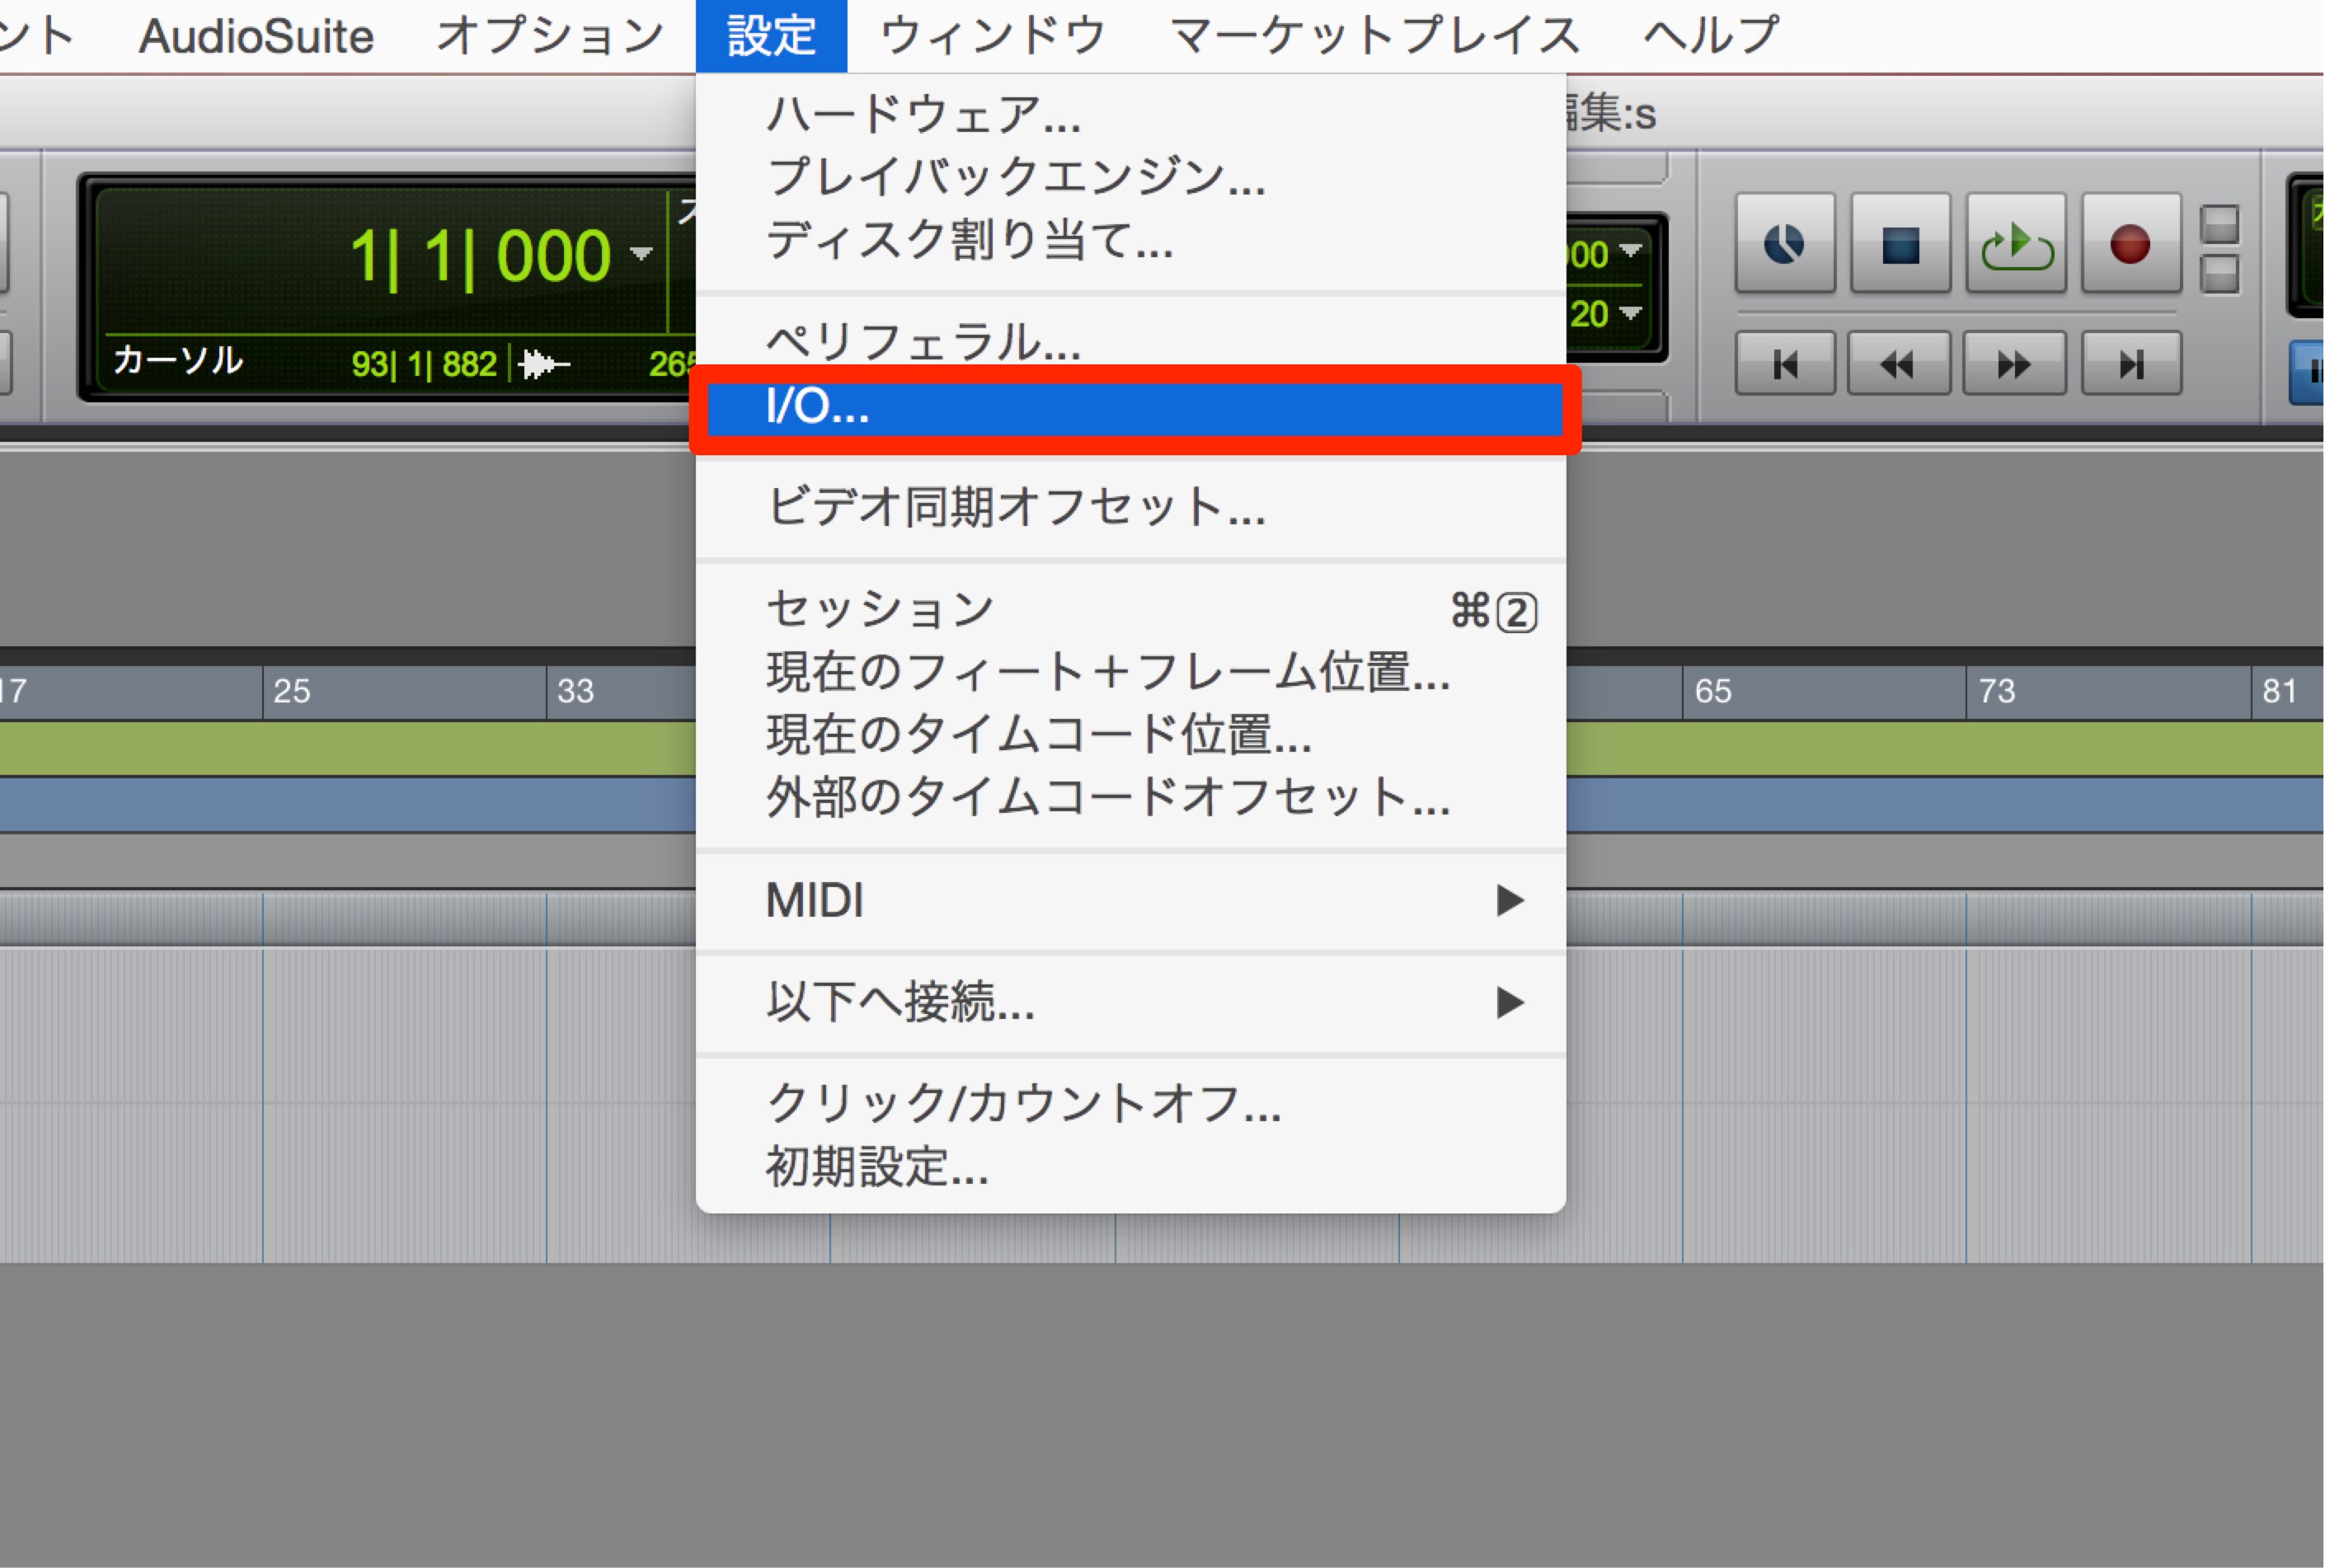
Task: Expand the 以下へ接続... submenu
Action: [1130, 1002]
